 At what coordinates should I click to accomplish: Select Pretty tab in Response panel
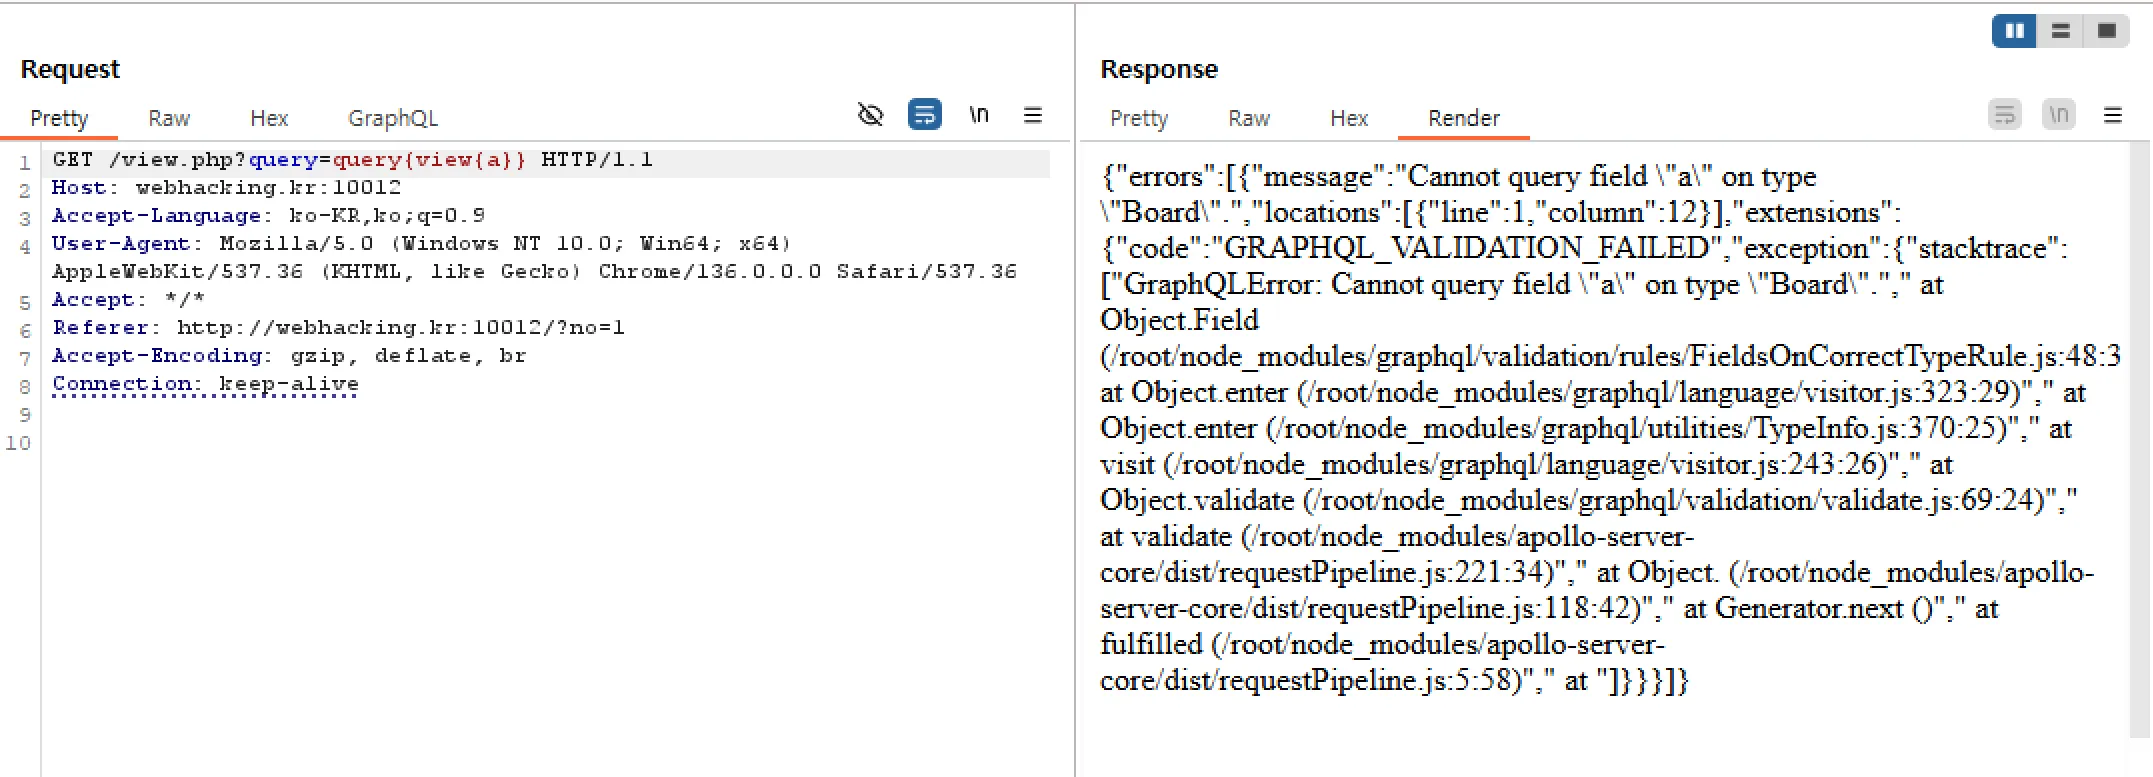click(x=1139, y=118)
